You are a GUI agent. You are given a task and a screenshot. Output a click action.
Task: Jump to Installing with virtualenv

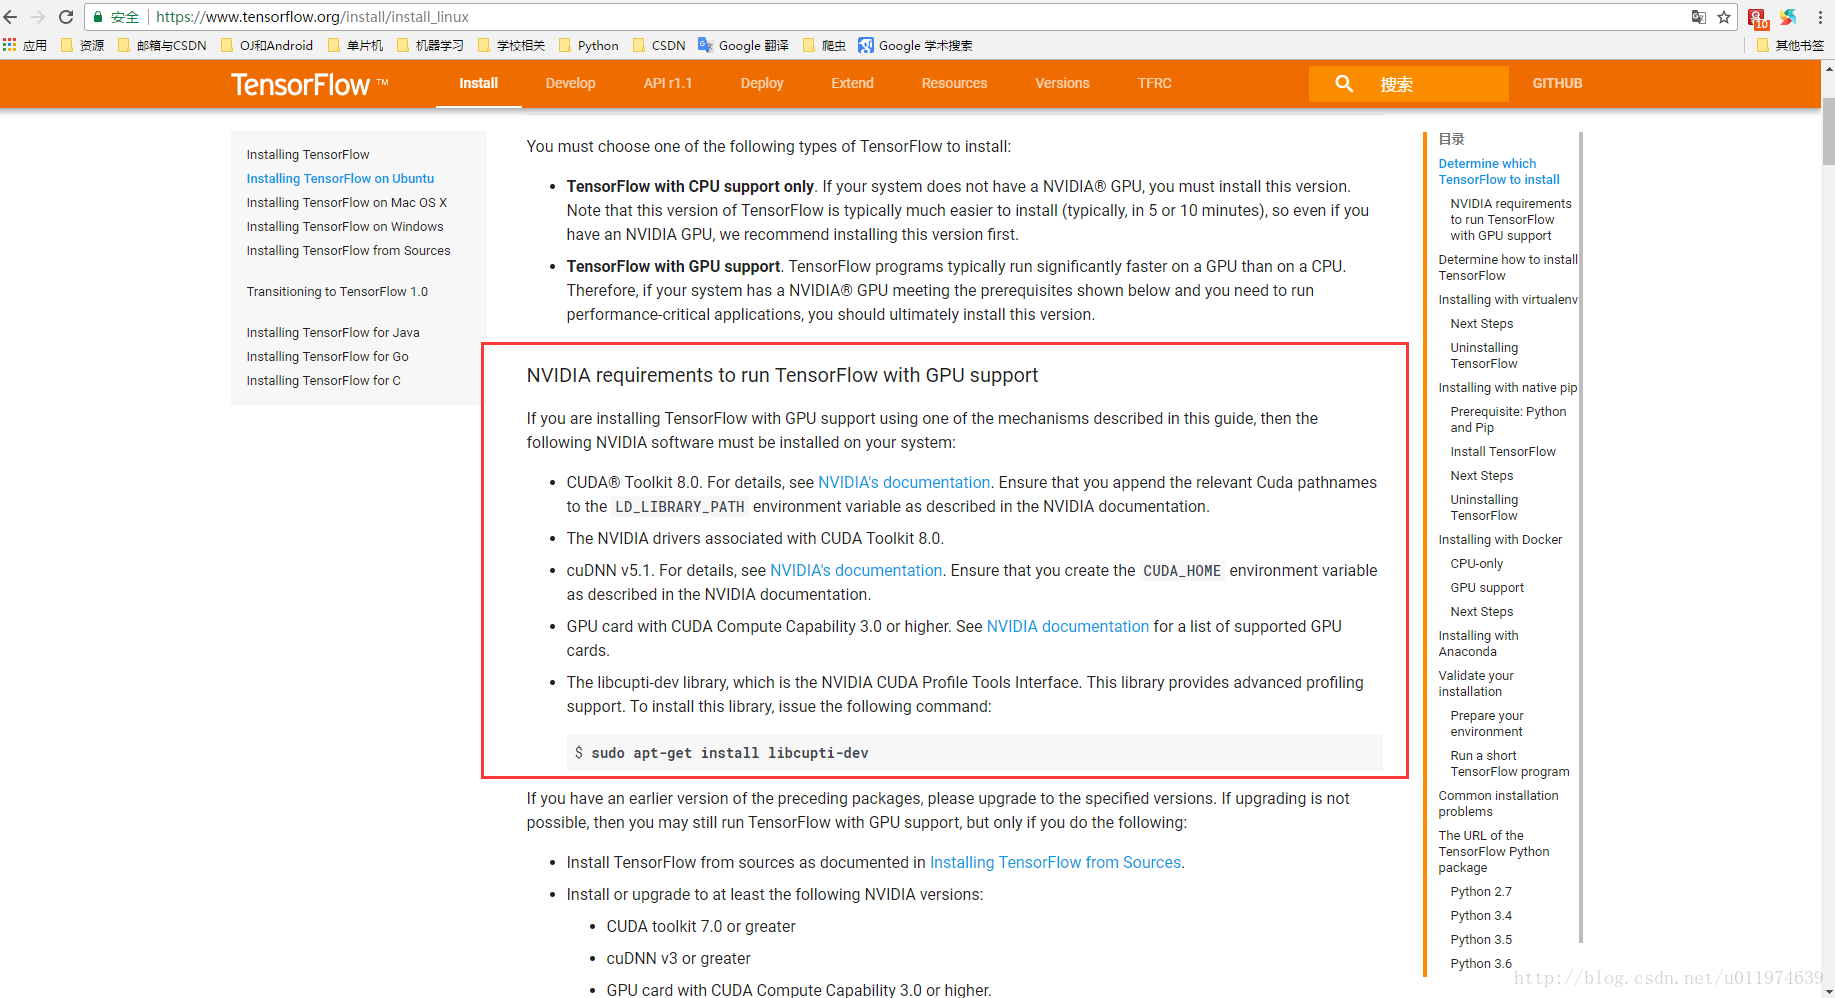(x=1508, y=299)
